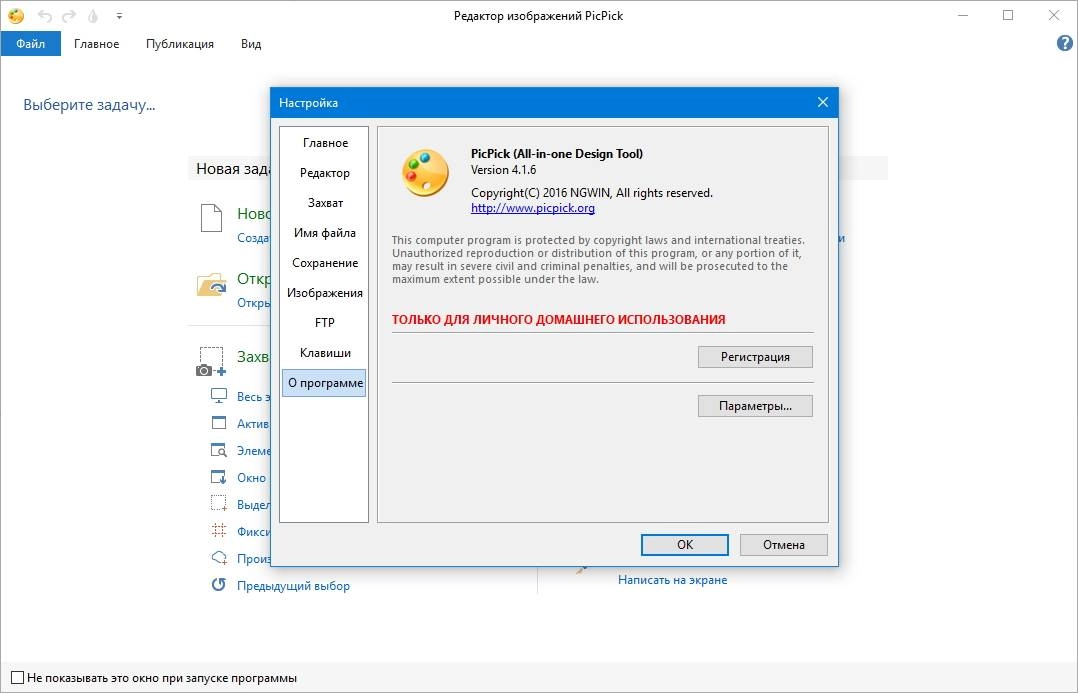Expand the quick access toolbar customize arrow
The image size is (1078, 693).
point(119,15)
